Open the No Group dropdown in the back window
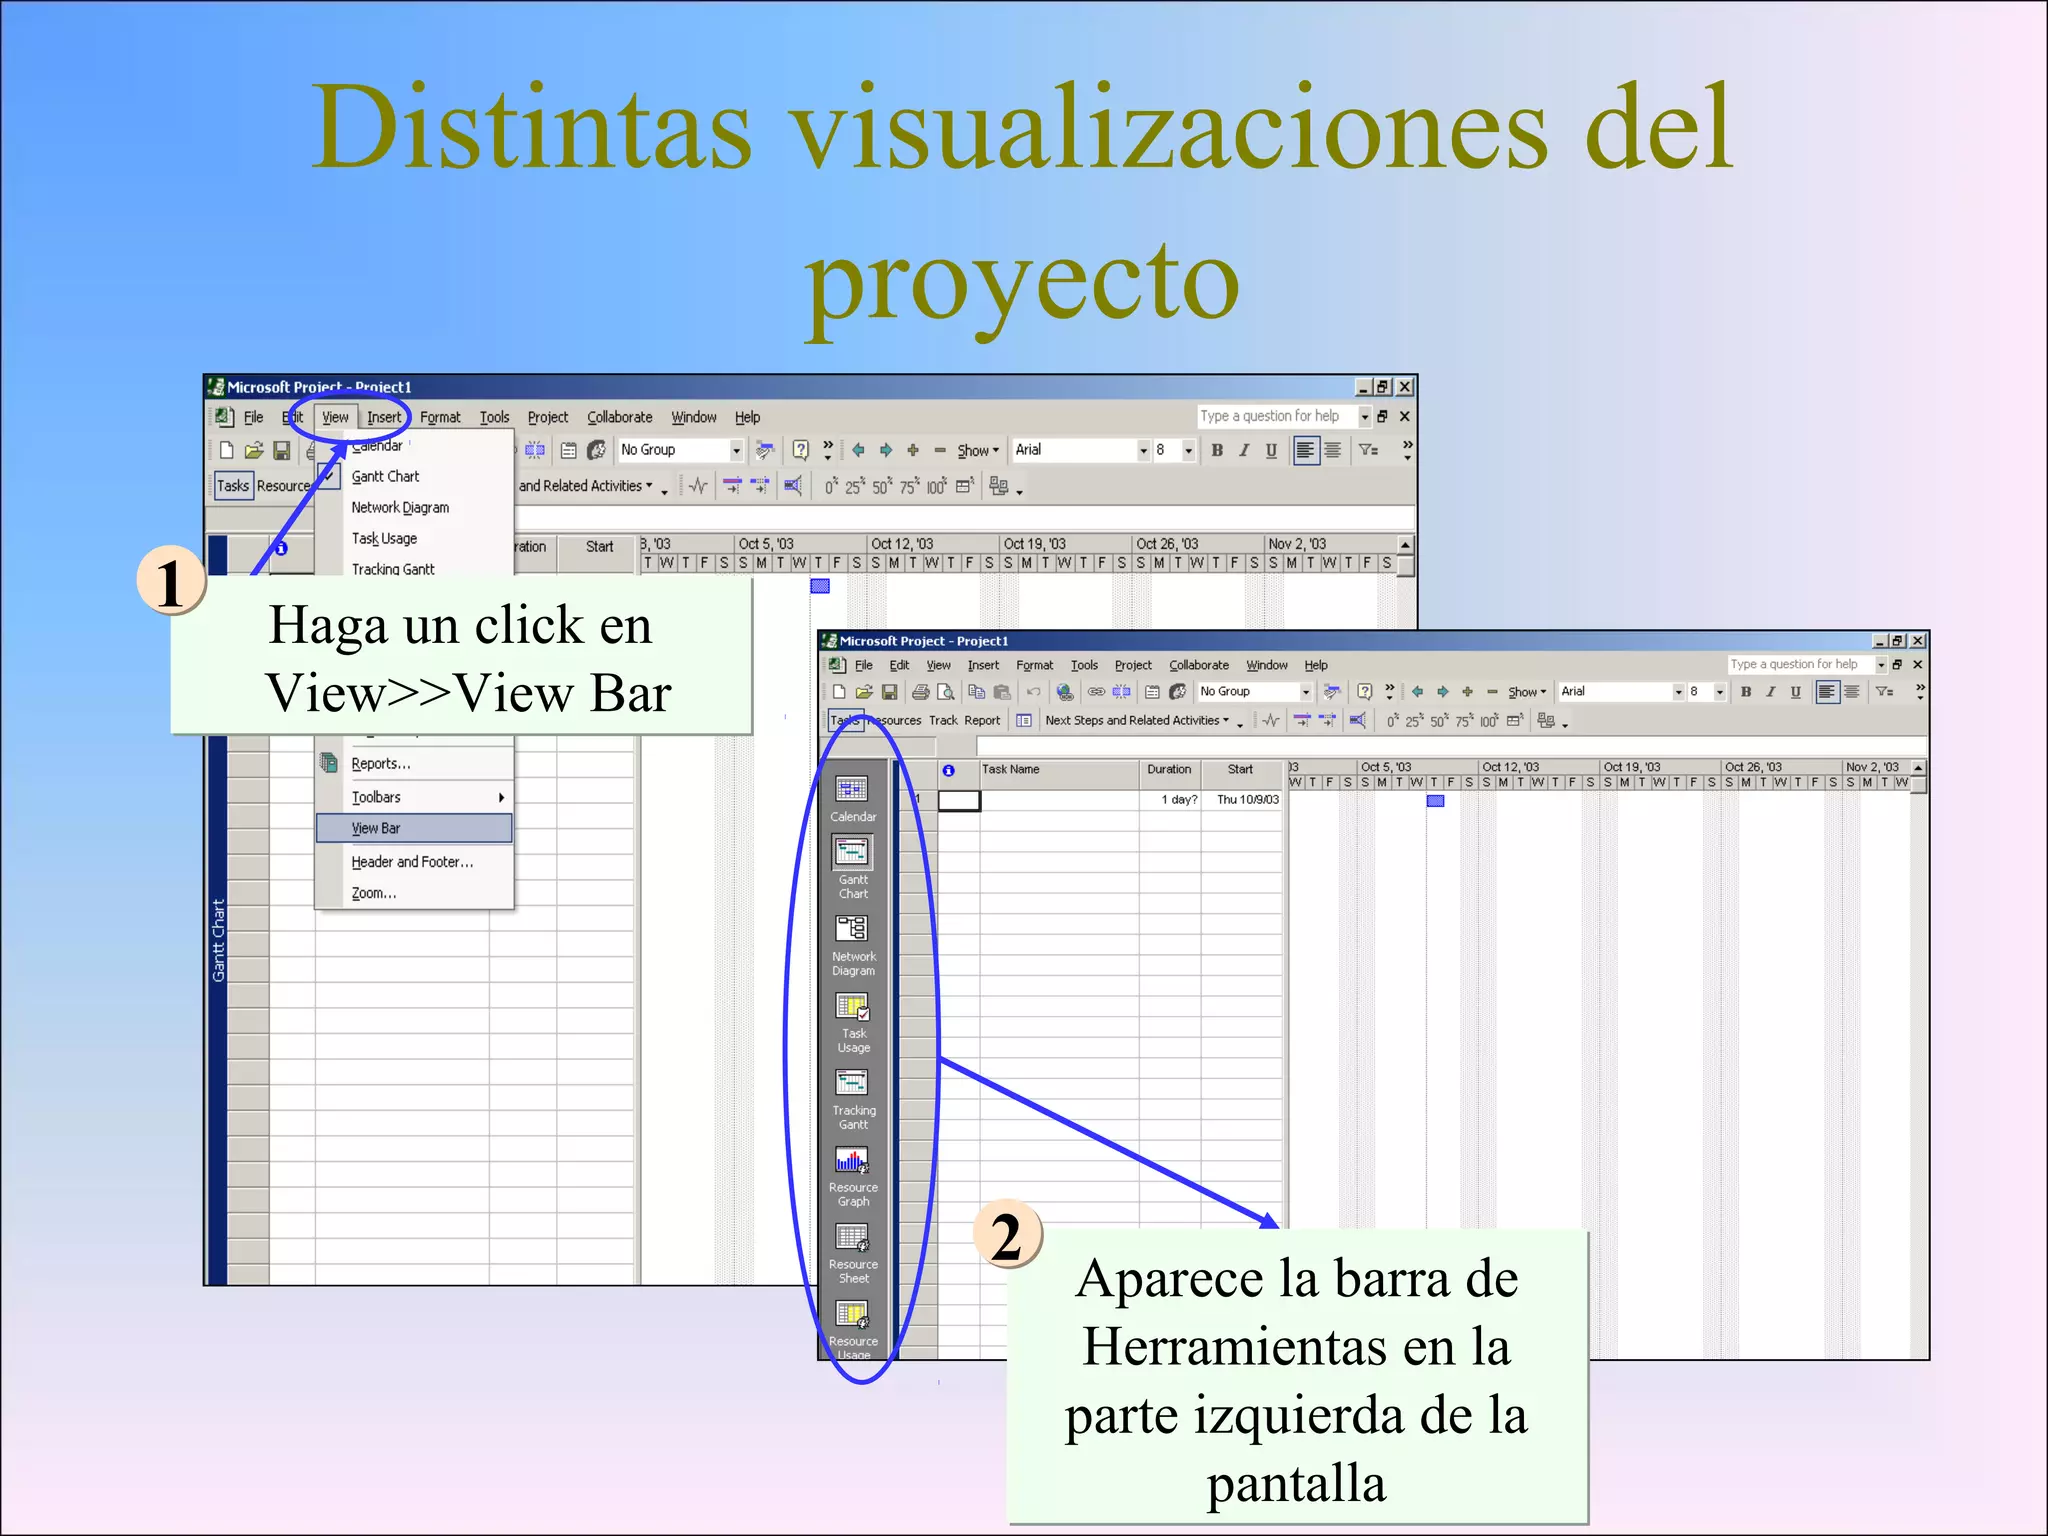The height and width of the screenshot is (1536, 2048). (736, 450)
